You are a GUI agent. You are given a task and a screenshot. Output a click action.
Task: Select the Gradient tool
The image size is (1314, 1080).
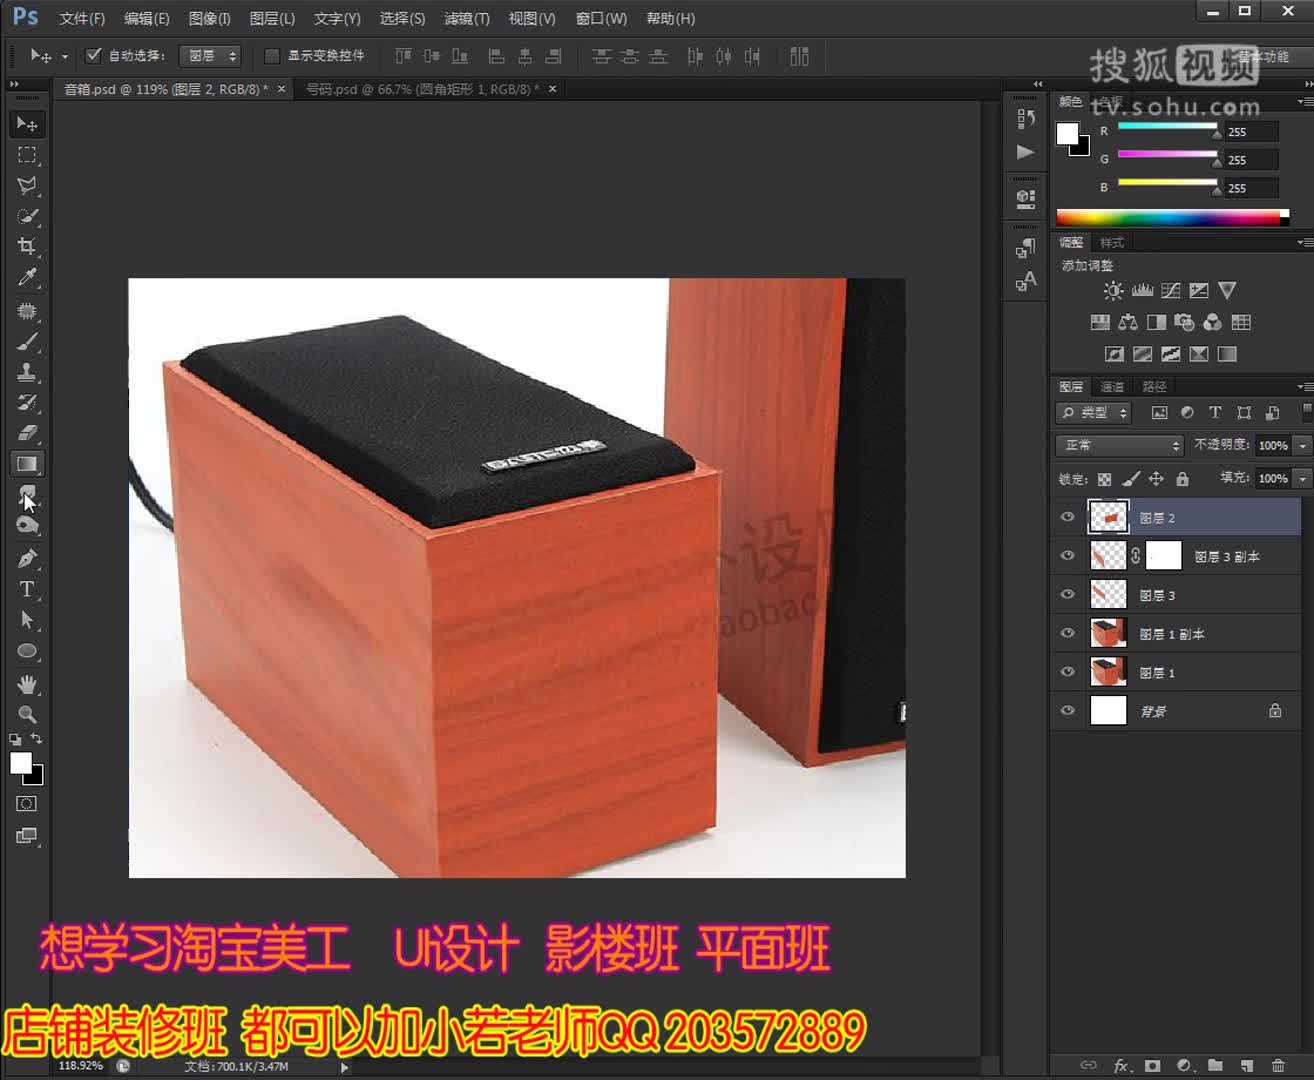27,464
